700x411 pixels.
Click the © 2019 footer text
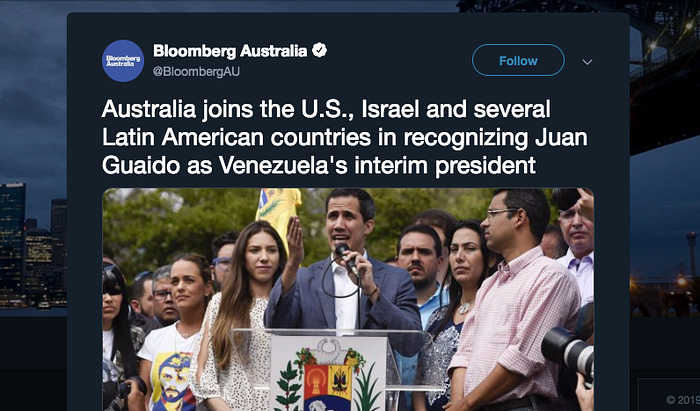[x=683, y=399]
